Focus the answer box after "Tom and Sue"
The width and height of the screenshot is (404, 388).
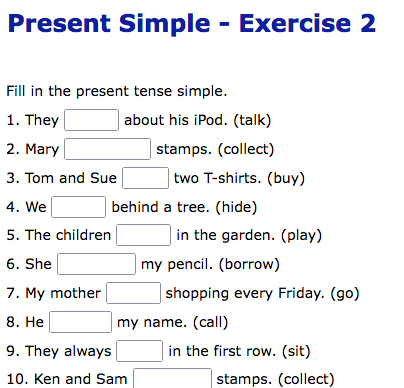pos(145,178)
